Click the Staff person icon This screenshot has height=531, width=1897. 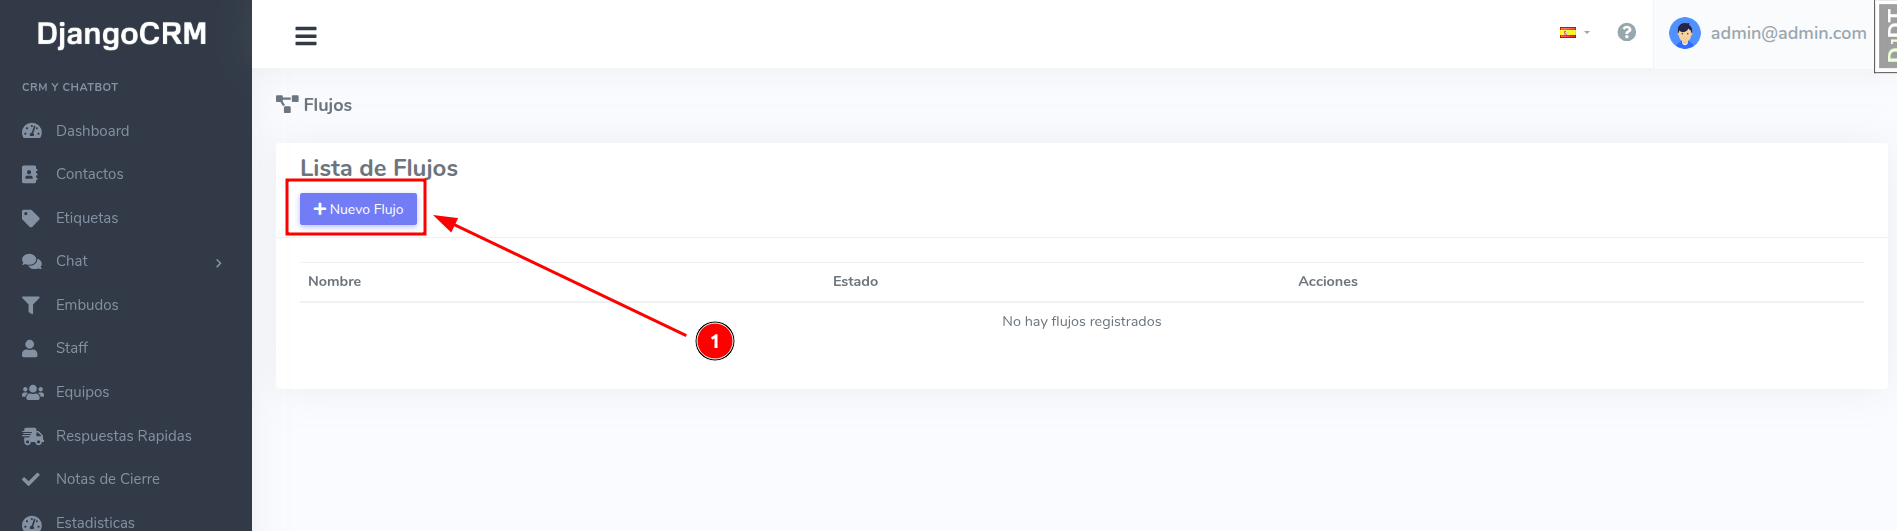[x=30, y=348]
